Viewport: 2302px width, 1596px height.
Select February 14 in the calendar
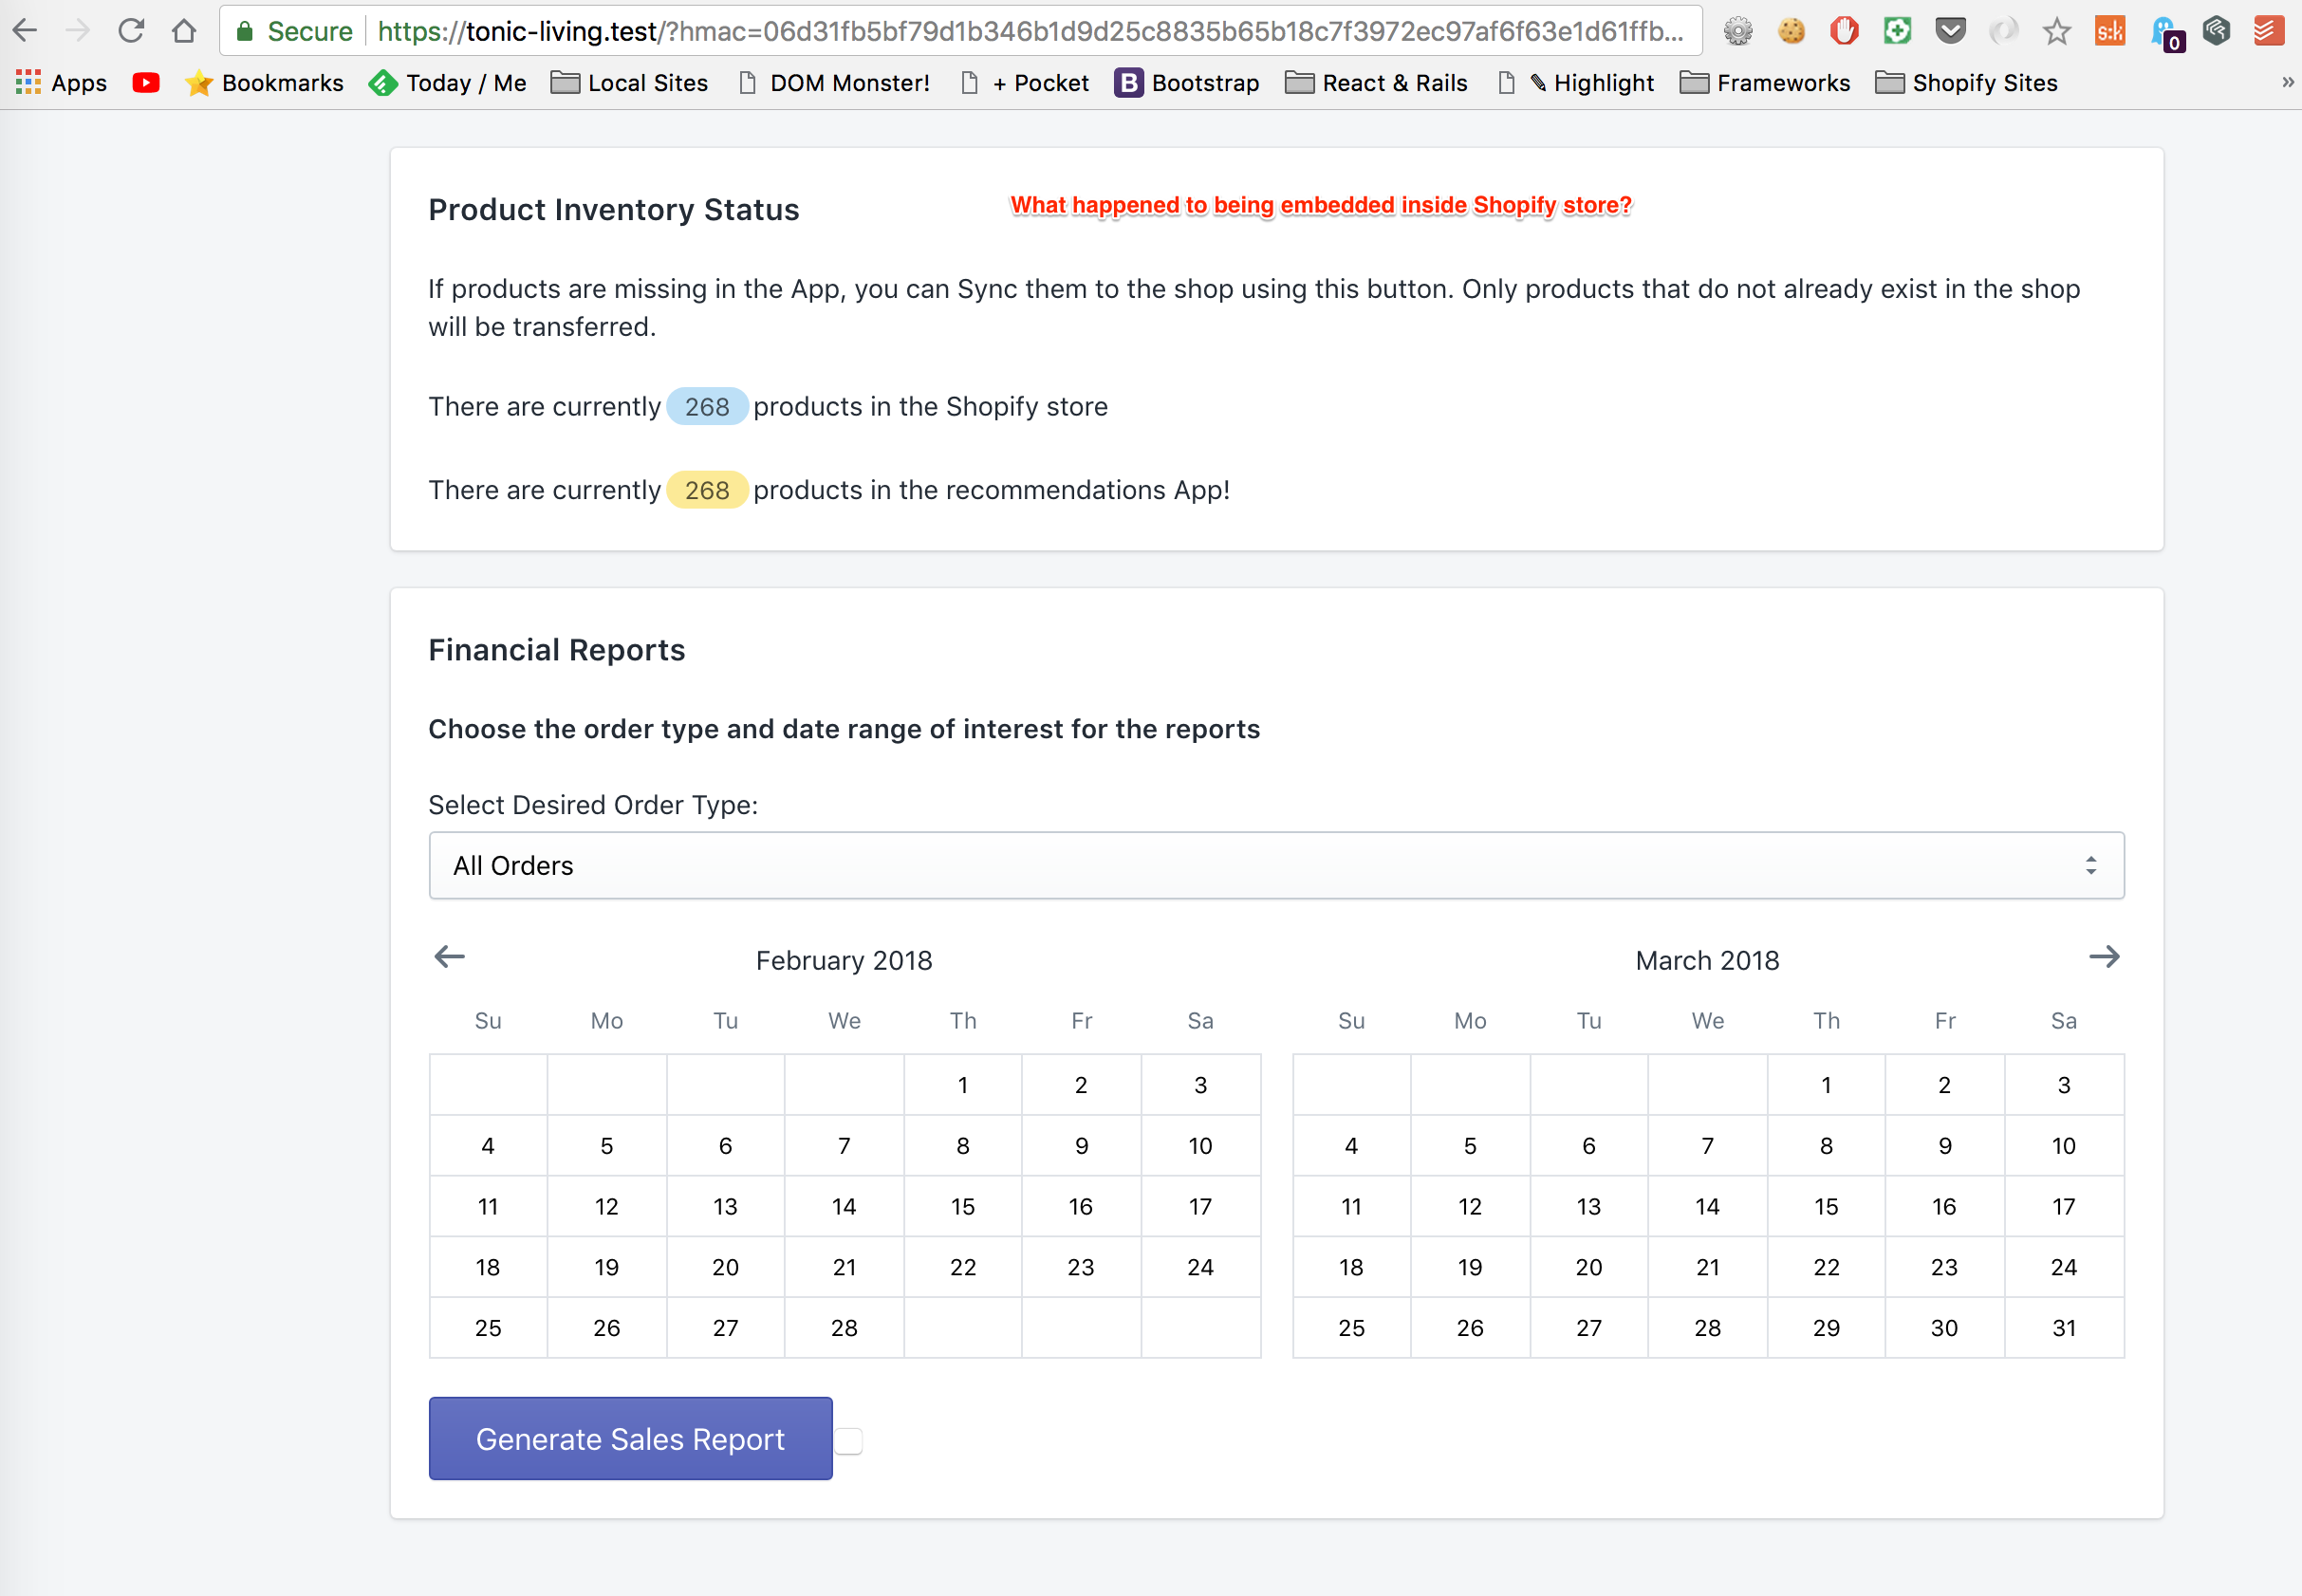coord(844,1206)
